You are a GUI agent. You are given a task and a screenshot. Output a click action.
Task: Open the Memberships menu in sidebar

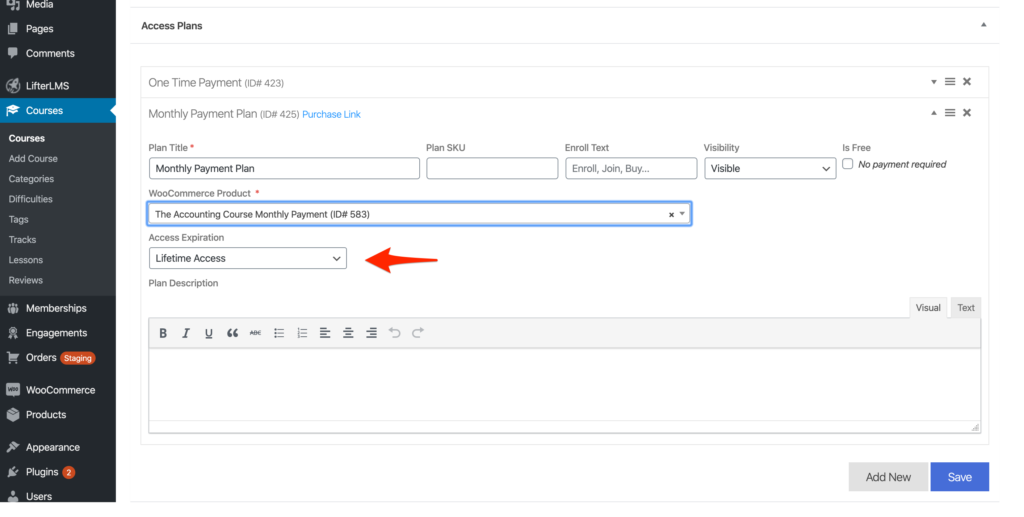pyautogui.click(x=56, y=308)
